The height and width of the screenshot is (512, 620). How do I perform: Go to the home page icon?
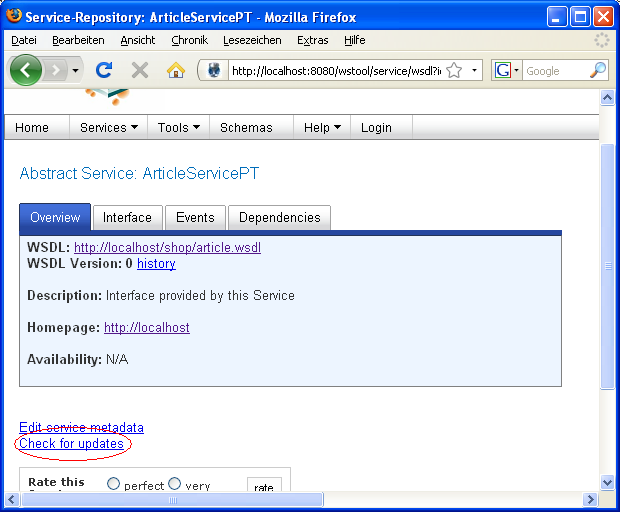pyautogui.click(x=176, y=71)
